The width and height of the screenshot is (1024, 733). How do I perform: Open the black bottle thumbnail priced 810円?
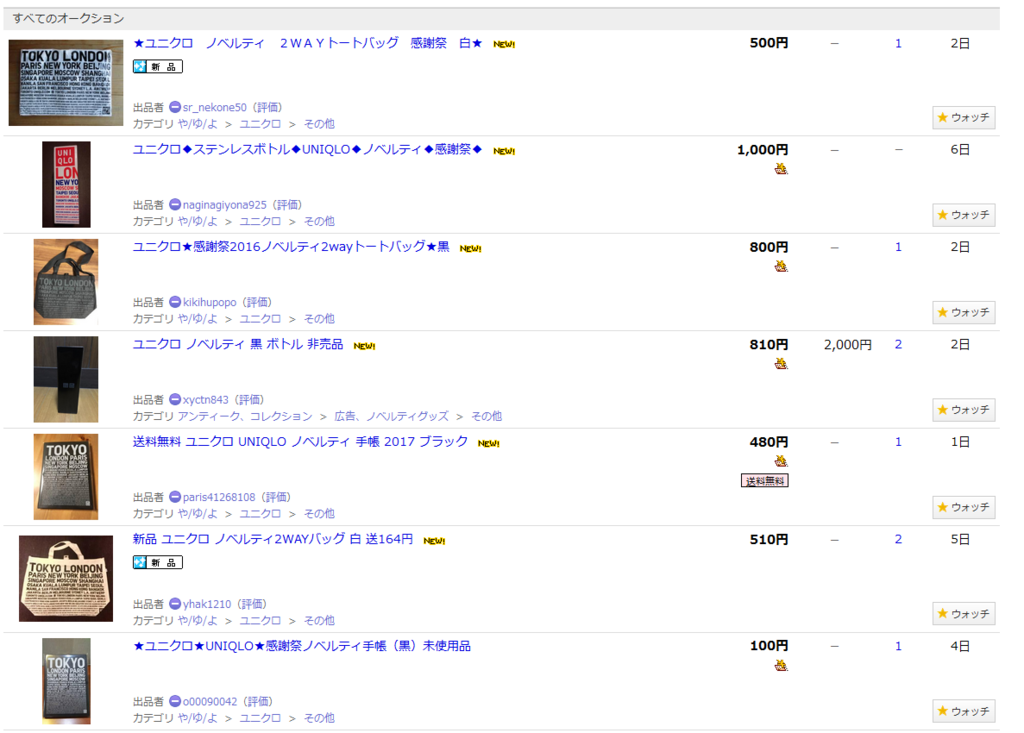tap(66, 379)
